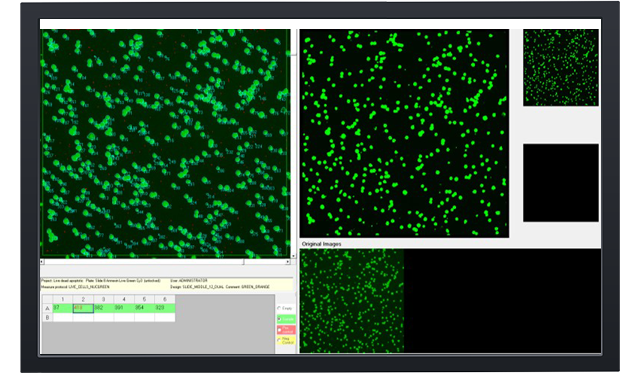Viewport: 640px width, 373px height.
Task: Click down arrow of image vertical scrollbar
Action: pos(293,256)
